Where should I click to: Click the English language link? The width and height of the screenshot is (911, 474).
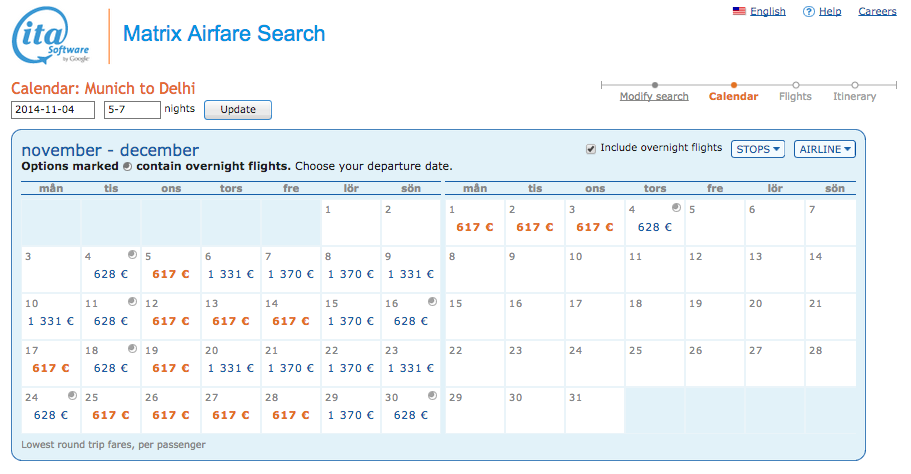(767, 12)
